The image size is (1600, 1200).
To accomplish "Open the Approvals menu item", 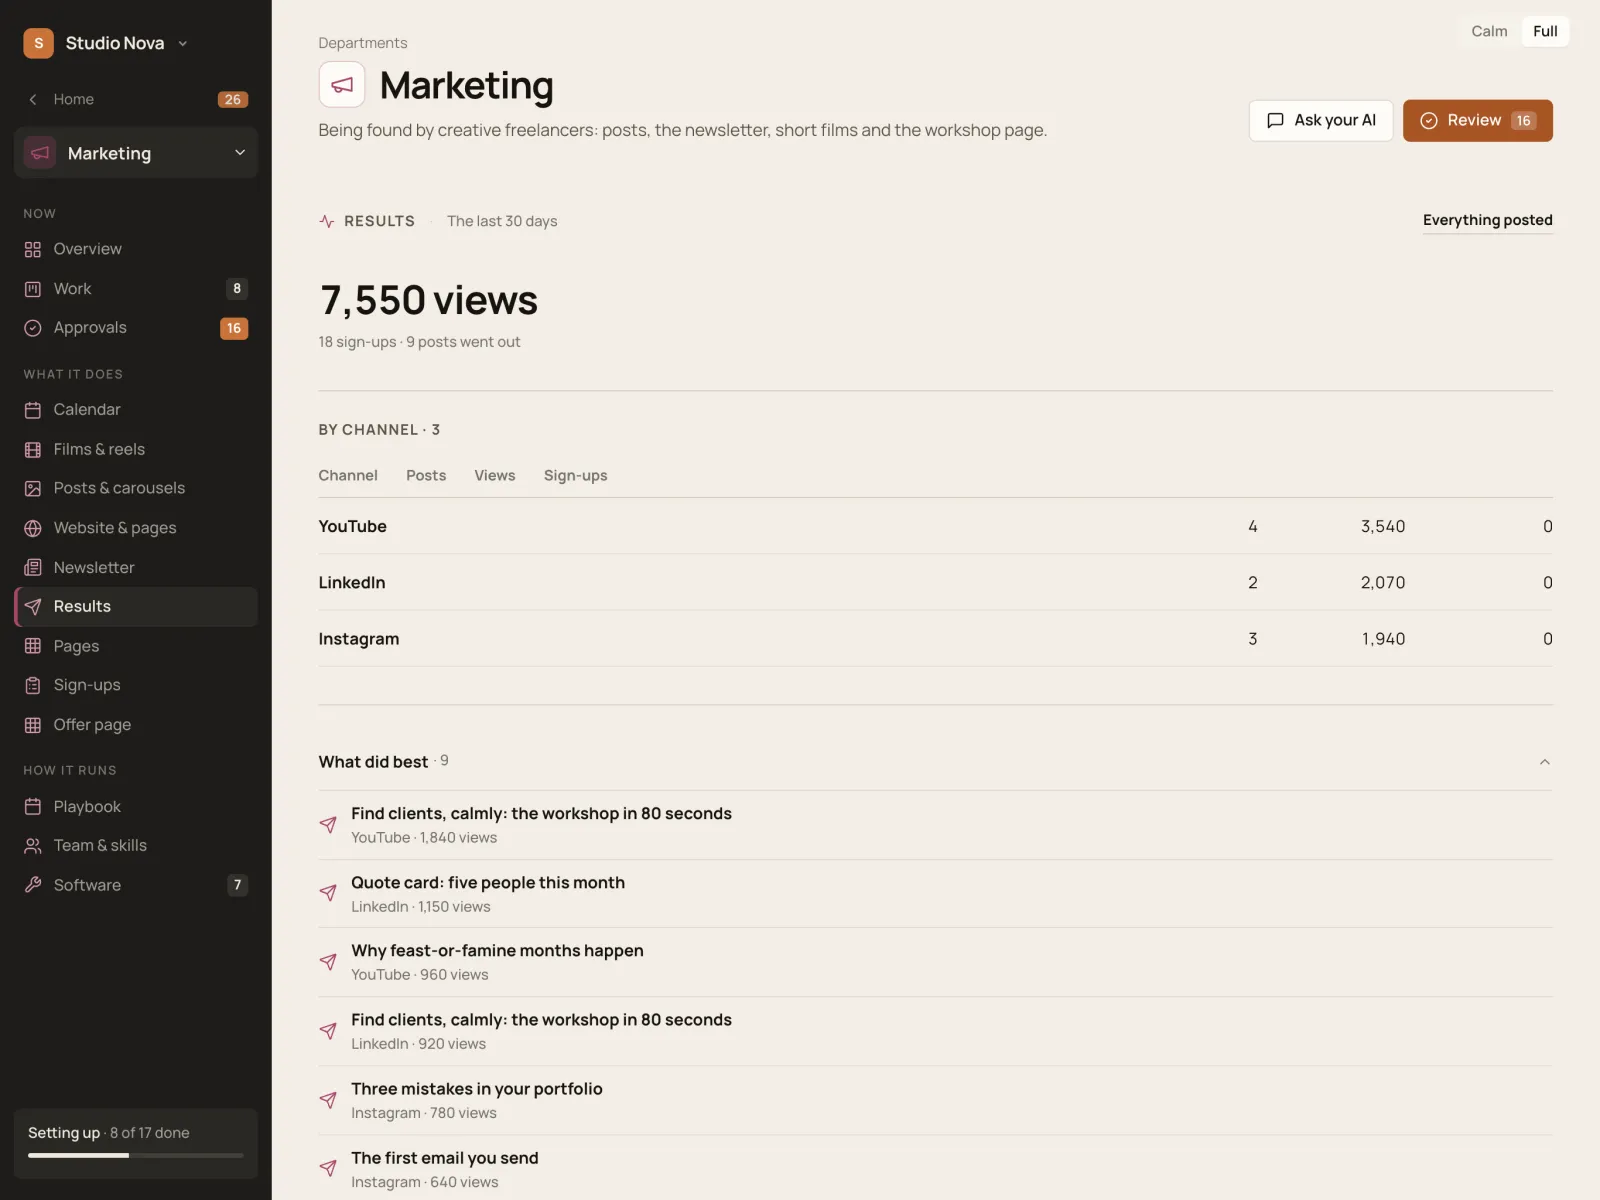I will pos(136,328).
